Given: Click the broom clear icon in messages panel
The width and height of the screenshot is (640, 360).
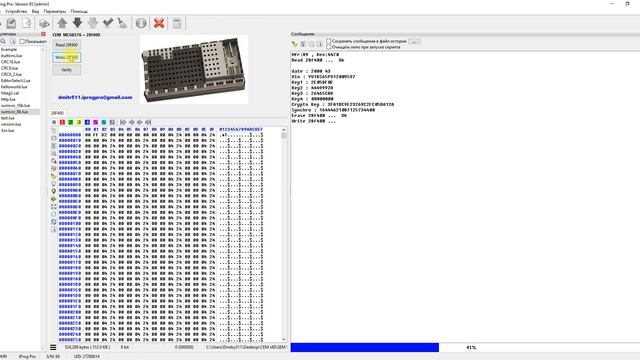Looking at the screenshot, I should pyautogui.click(x=294, y=44).
